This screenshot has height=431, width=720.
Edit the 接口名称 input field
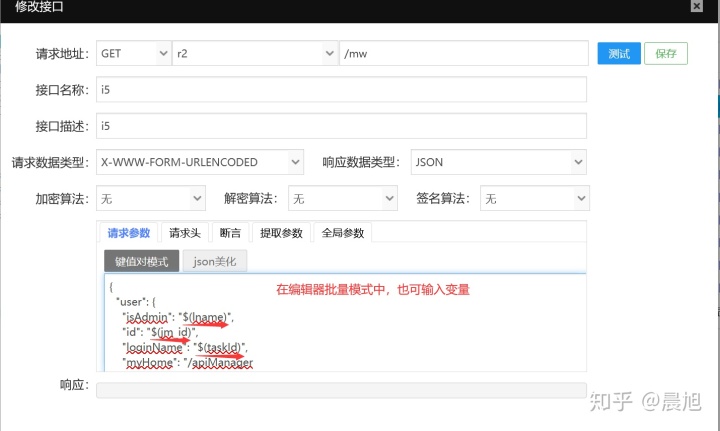[341, 90]
